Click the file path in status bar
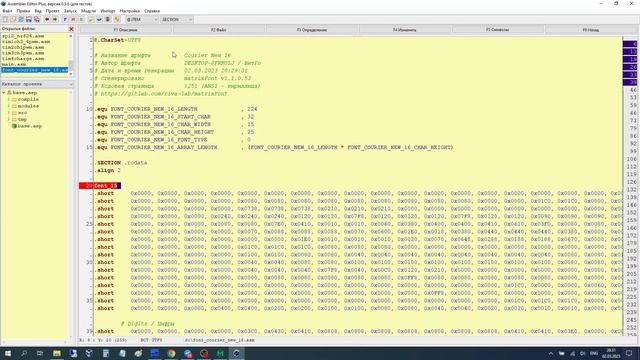This screenshot has width=640, height=360. point(220,340)
